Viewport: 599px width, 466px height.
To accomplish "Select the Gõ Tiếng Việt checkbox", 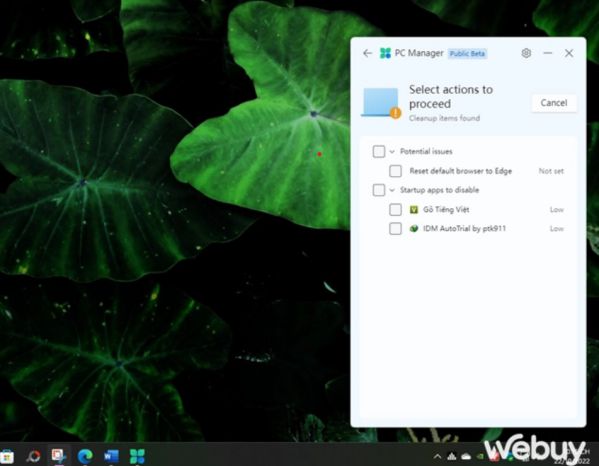I will coord(395,209).
